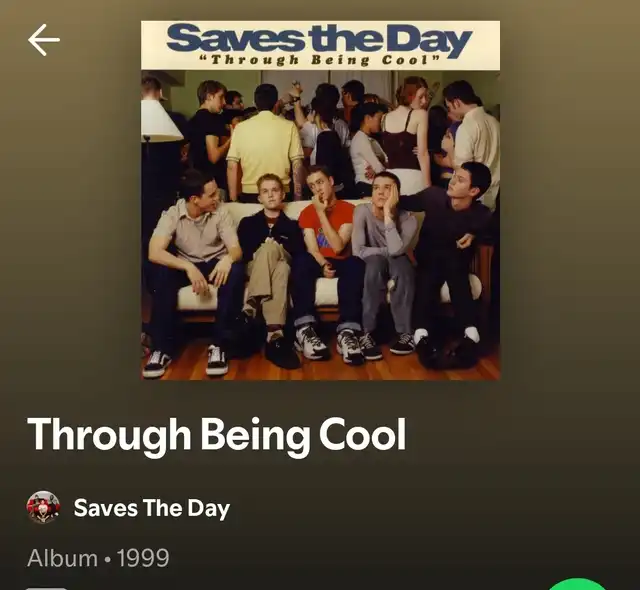Return to previous screen via back arrow

(x=44, y=40)
